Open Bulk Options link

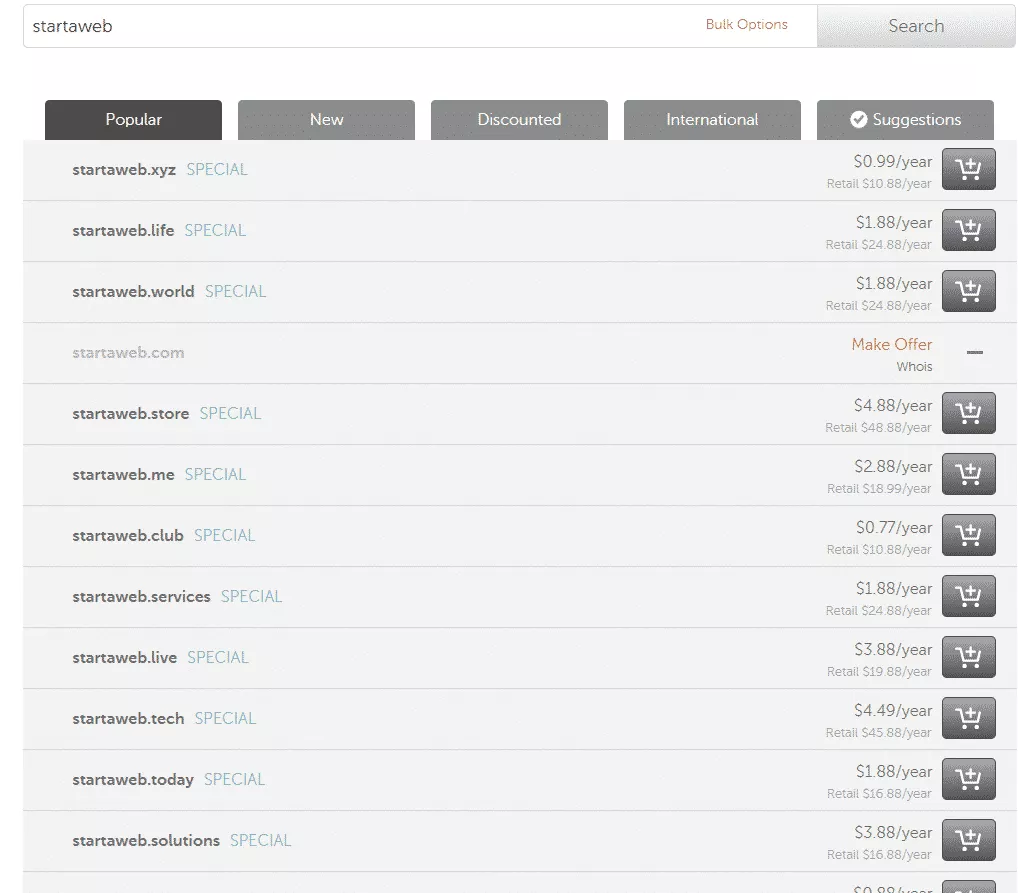[746, 25]
